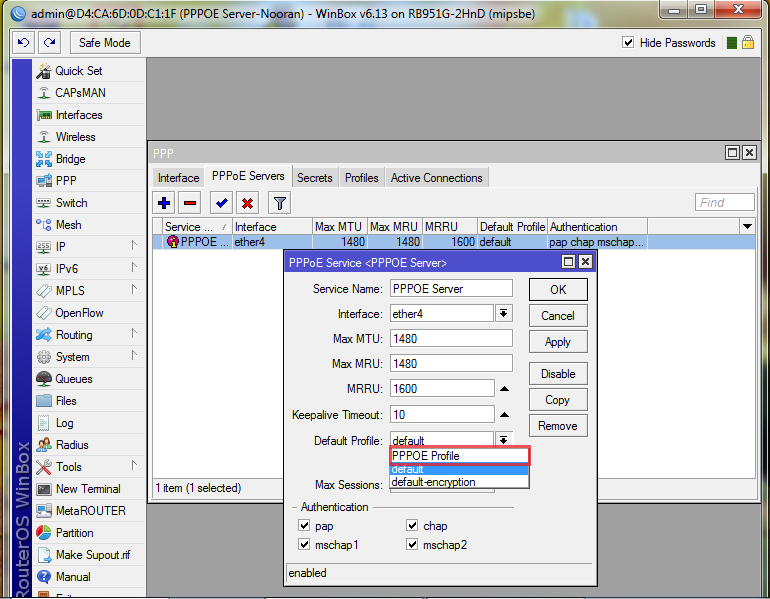The image size is (770, 599).
Task: Click Service Name input field
Action: (451, 289)
